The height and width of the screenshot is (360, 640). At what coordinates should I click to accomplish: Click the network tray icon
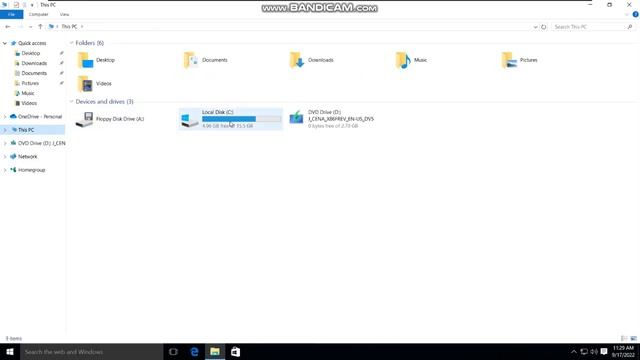584,351
